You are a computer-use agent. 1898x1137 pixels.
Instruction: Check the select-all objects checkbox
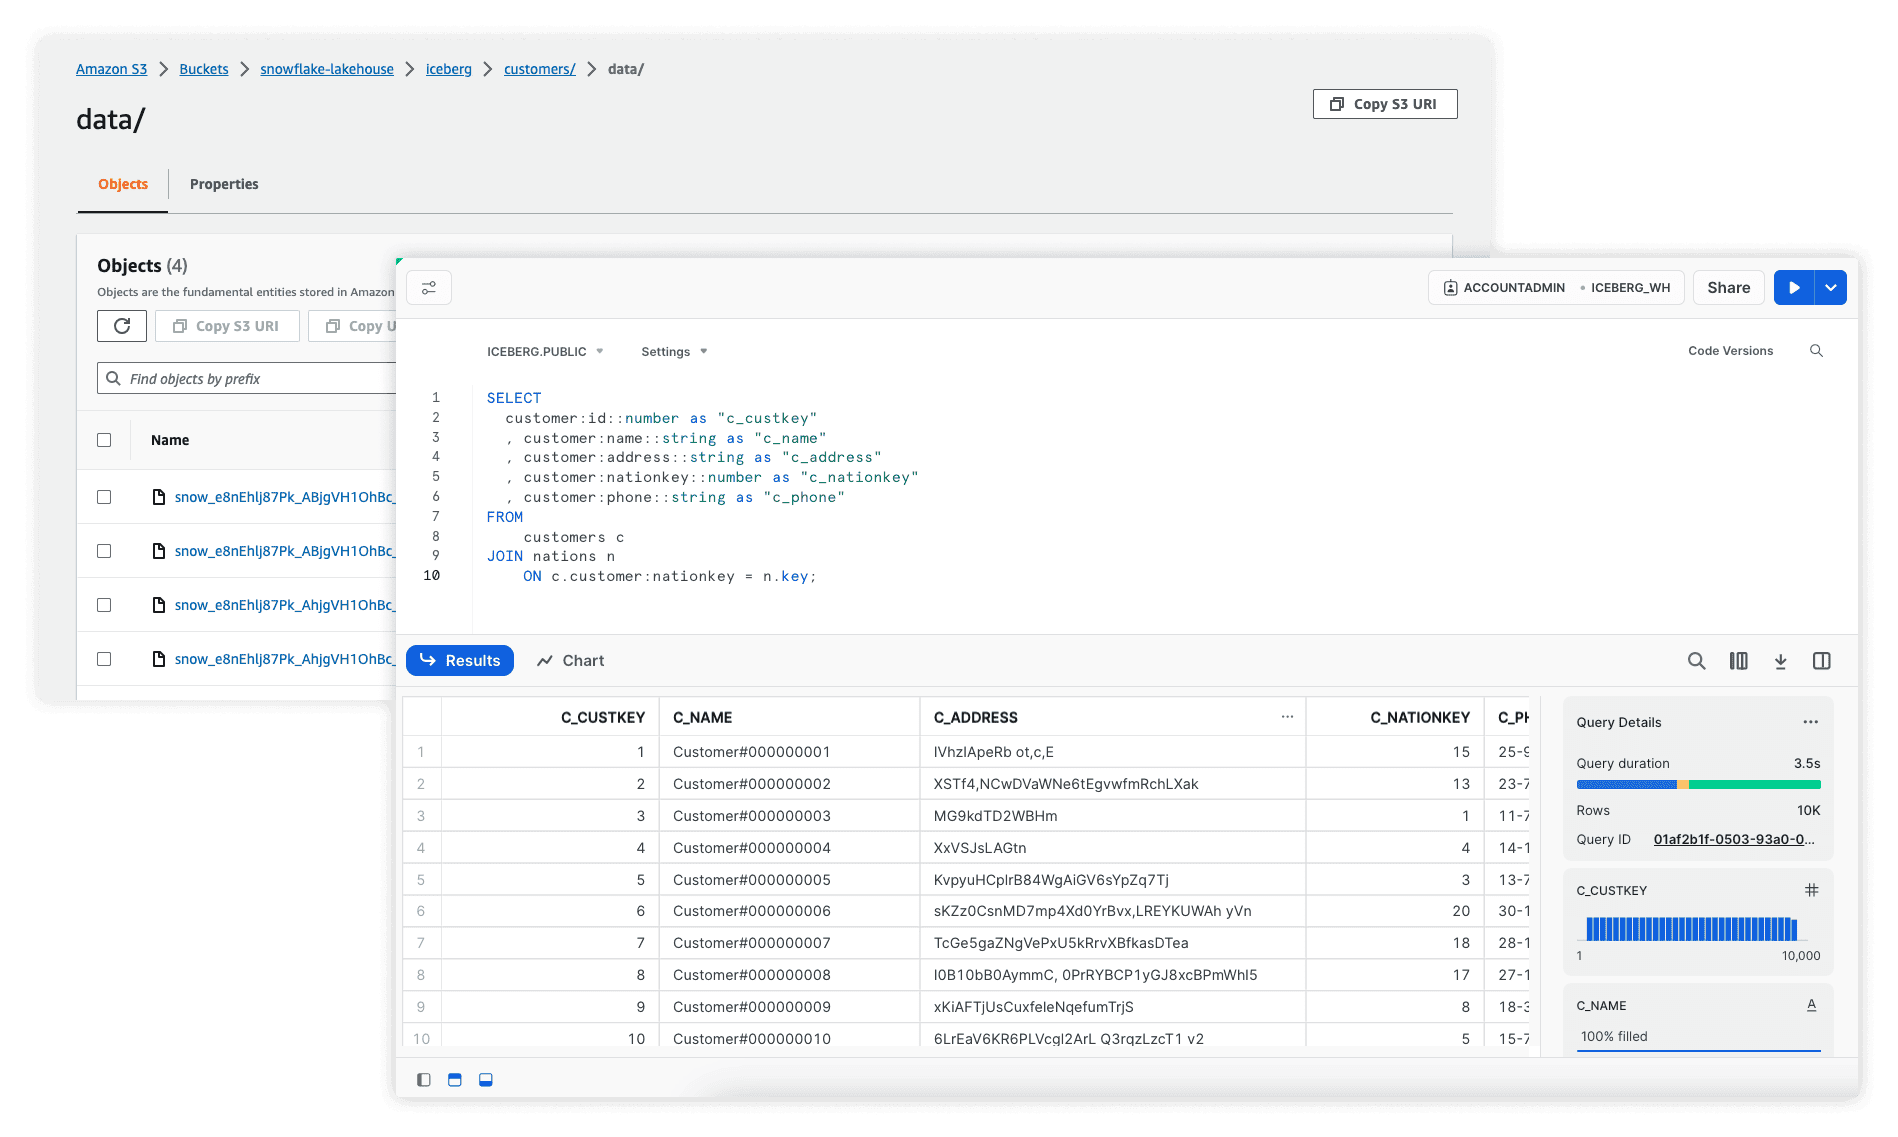pyautogui.click(x=104, y=440)
